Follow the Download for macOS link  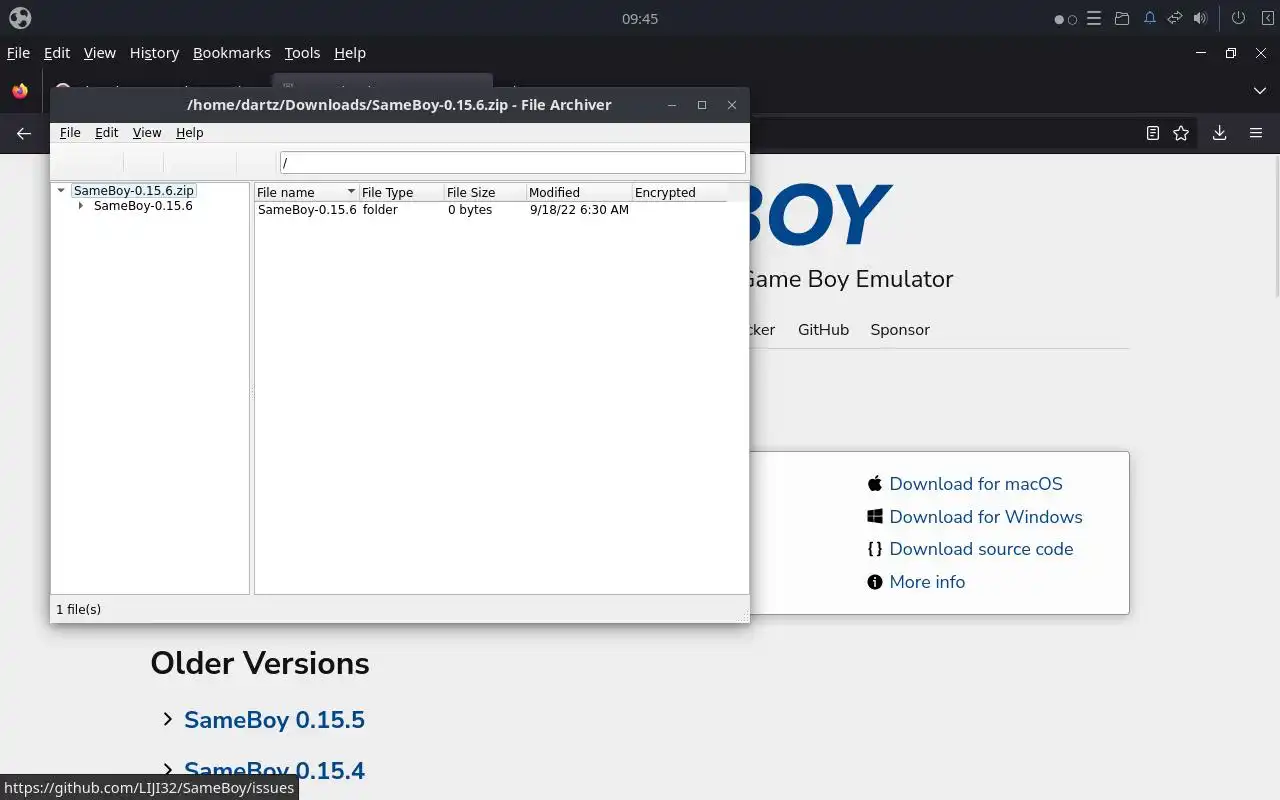click(x=976, y=484)
